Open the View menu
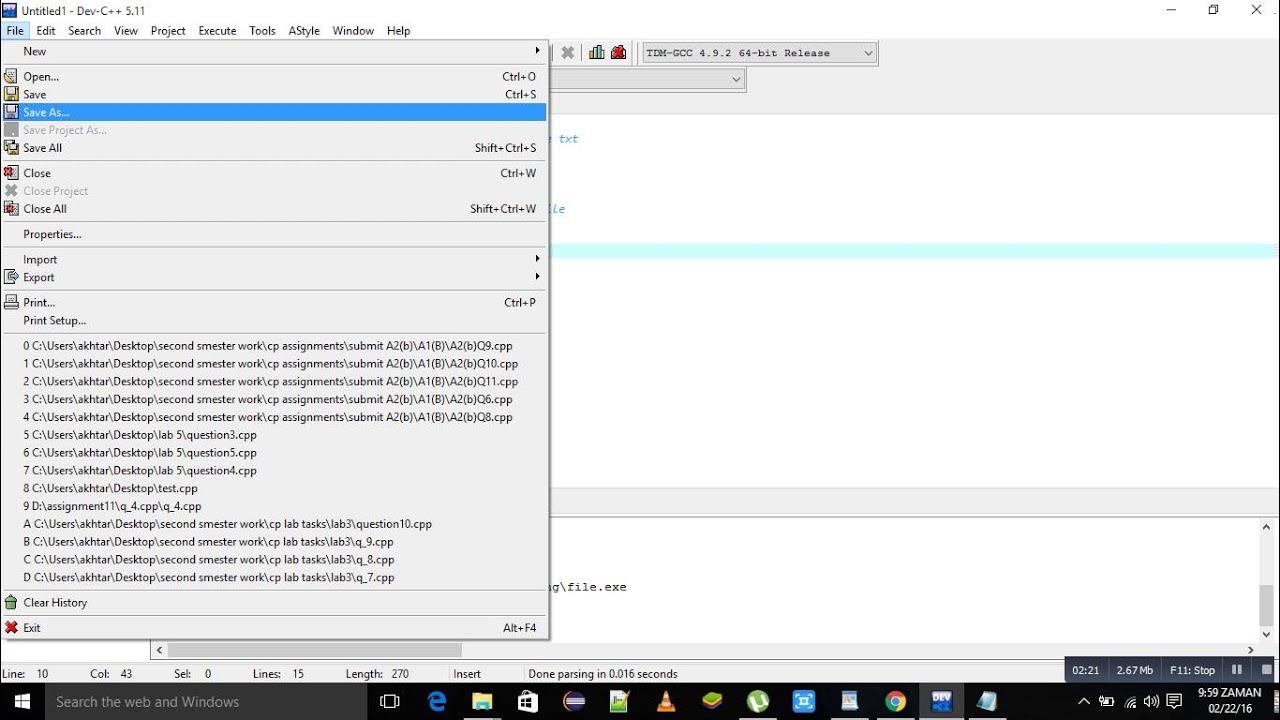This screenshot has width=1280, height=720. click(x=126, y=31)
